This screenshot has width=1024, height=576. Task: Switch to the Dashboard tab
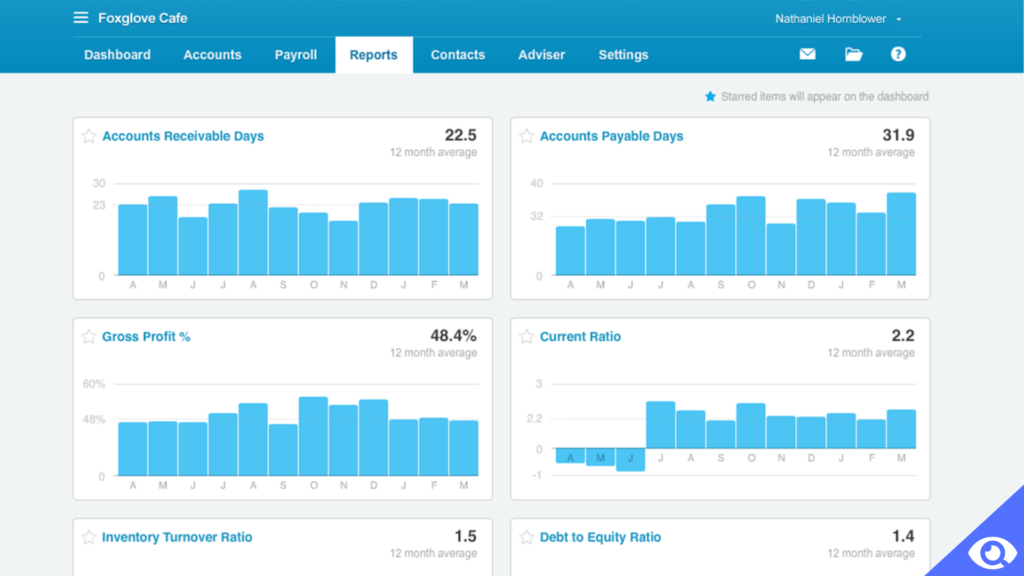tap(117, 55)
